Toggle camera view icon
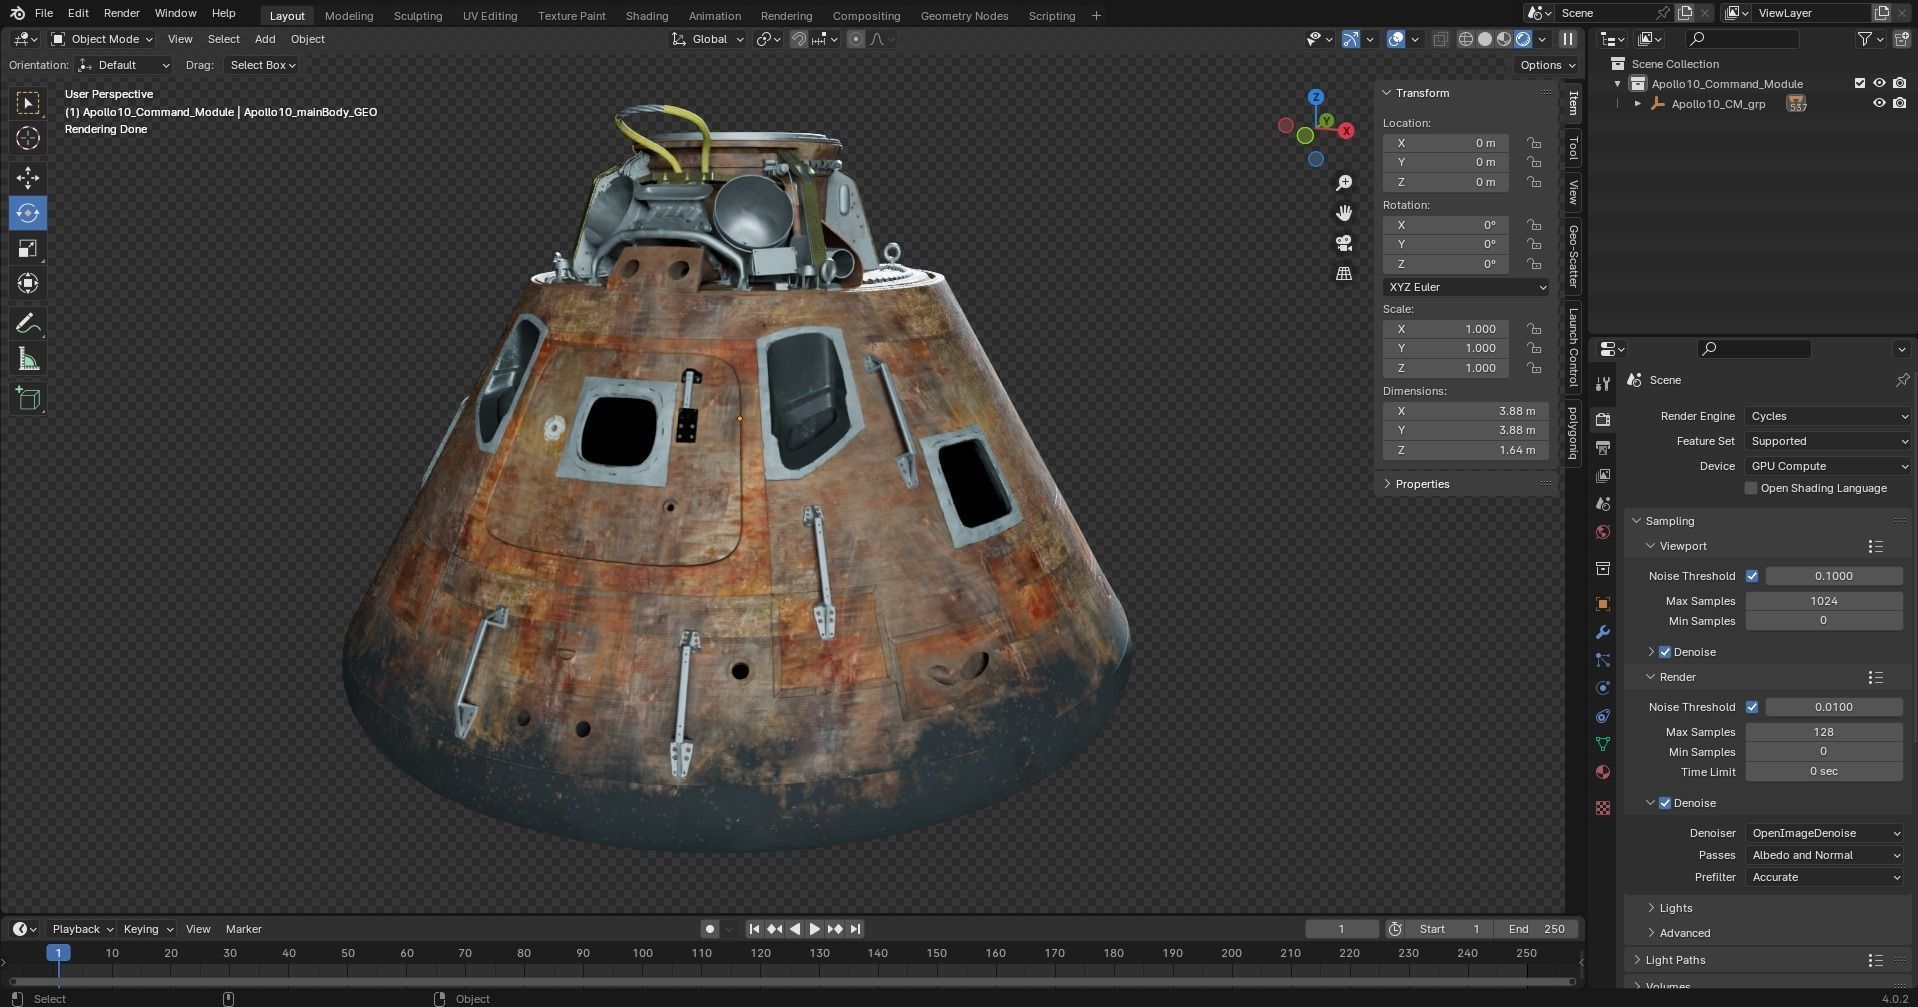 pyautogui.click(x=1344, y=243)
